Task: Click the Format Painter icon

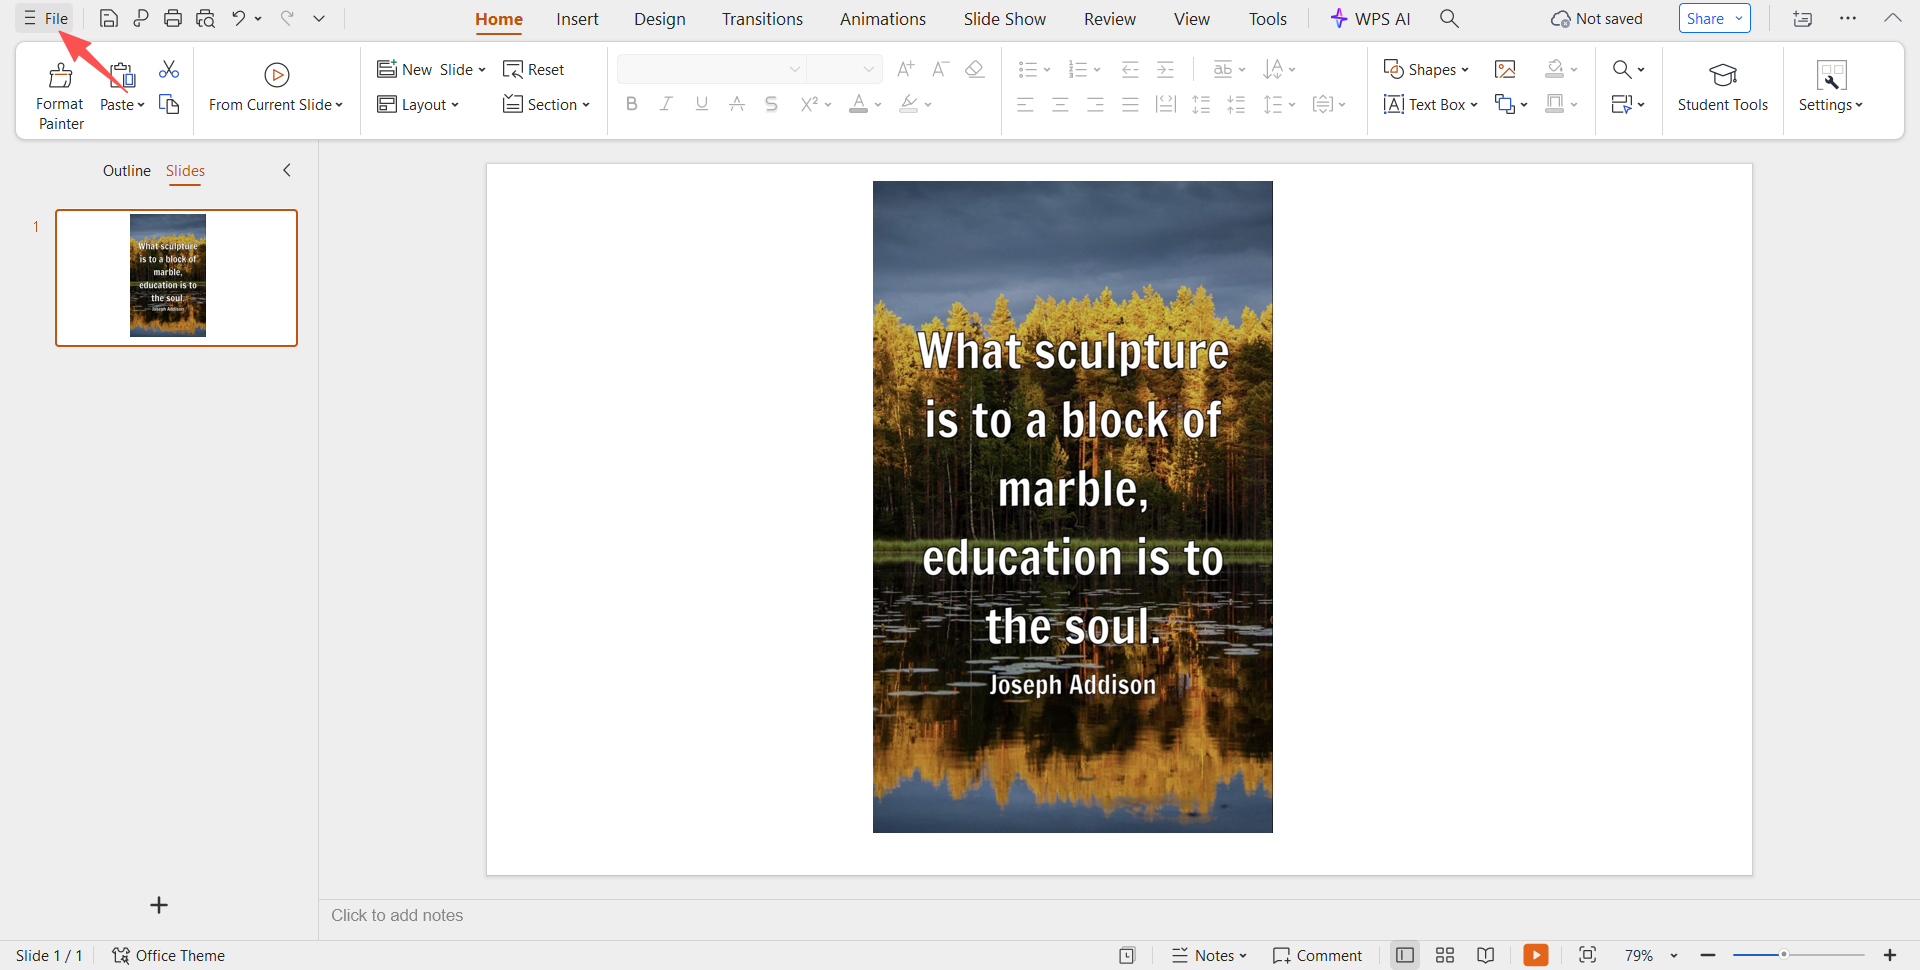Action: point(60,77)
